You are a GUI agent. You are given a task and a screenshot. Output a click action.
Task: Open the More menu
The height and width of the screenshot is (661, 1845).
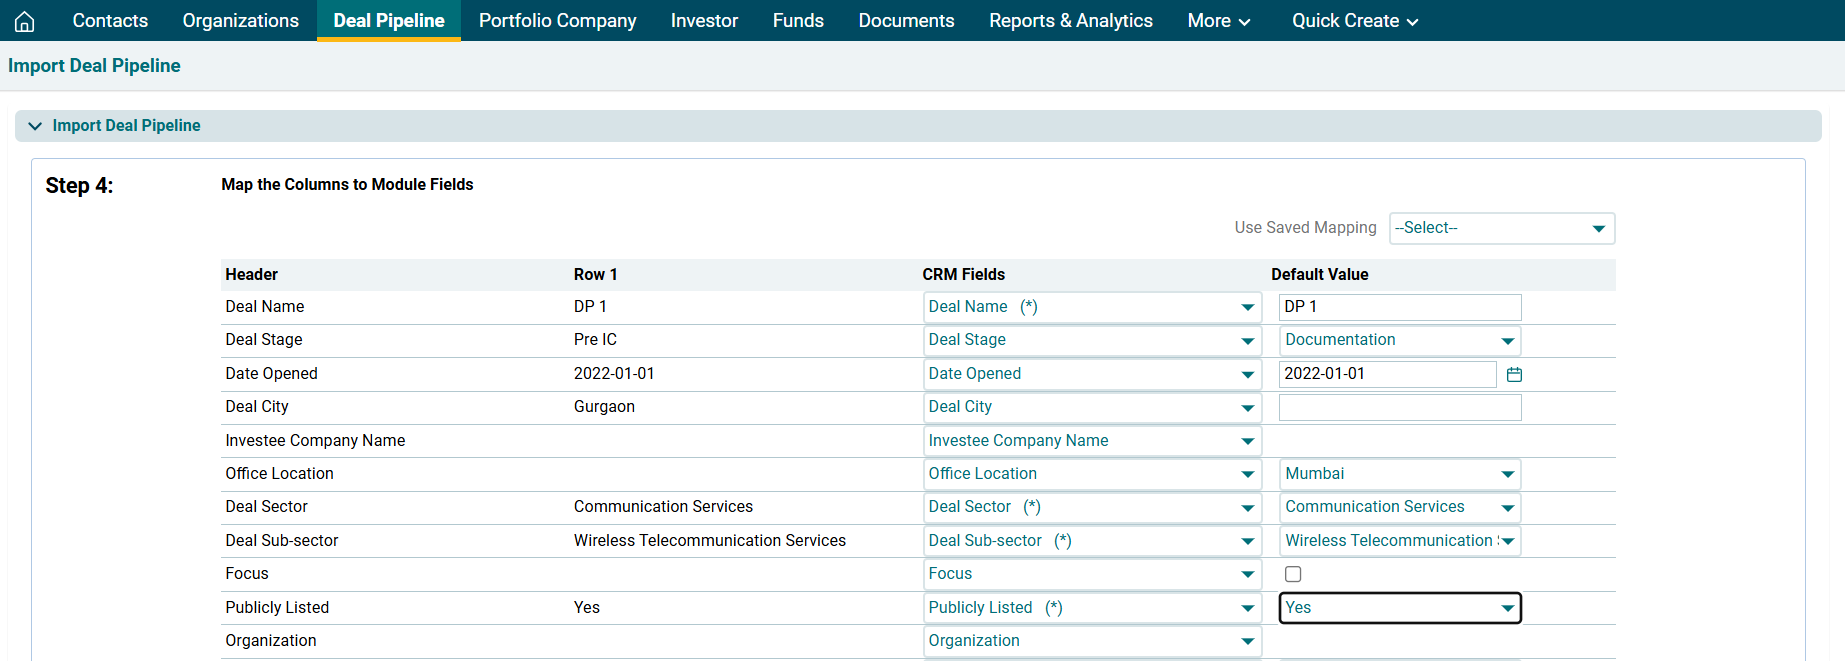[x=1218, y=21]
